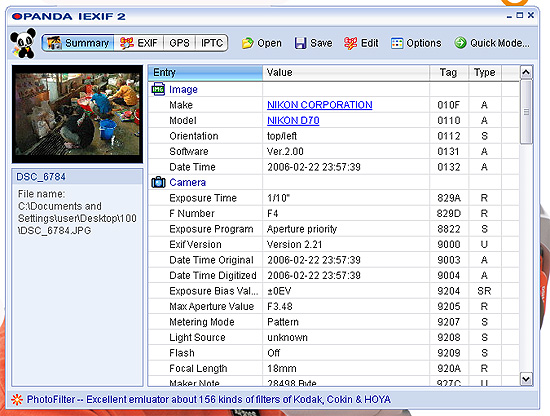Viewport: 550px width, 416px height.
Task: Click the tag code 829A
Action: (x=449, y=198)
